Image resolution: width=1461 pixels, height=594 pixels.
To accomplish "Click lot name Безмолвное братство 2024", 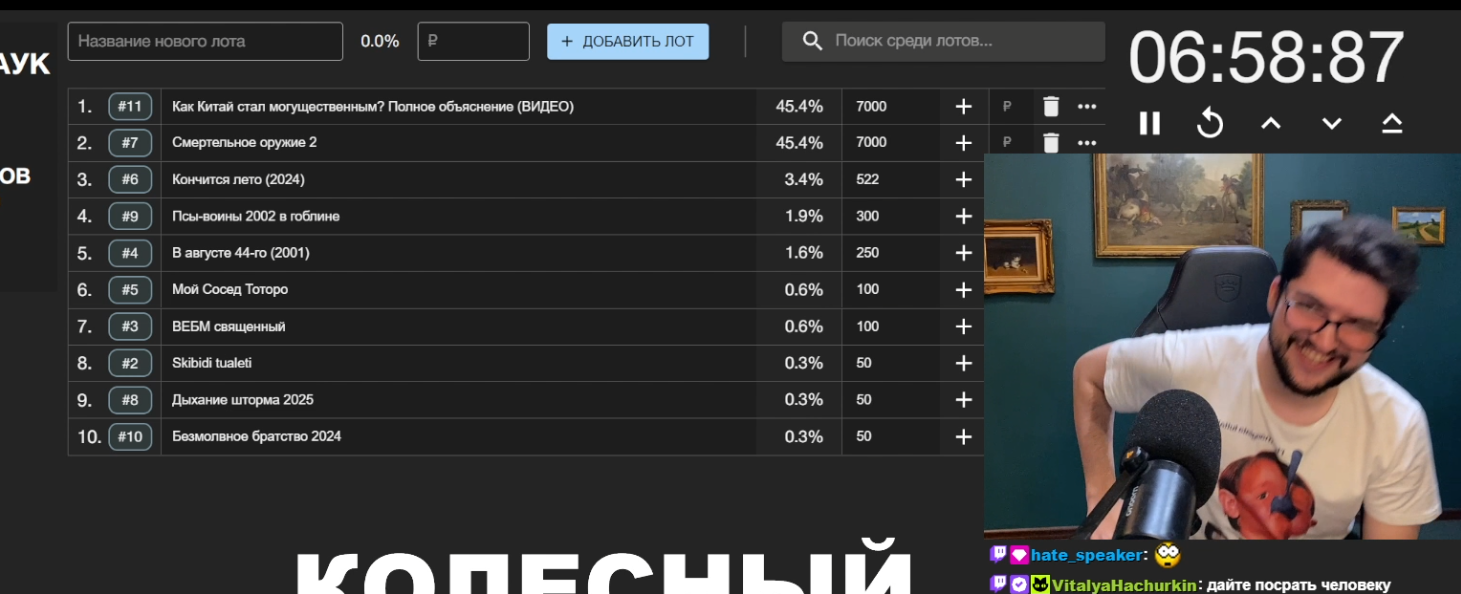I will [x=257, y=436].
